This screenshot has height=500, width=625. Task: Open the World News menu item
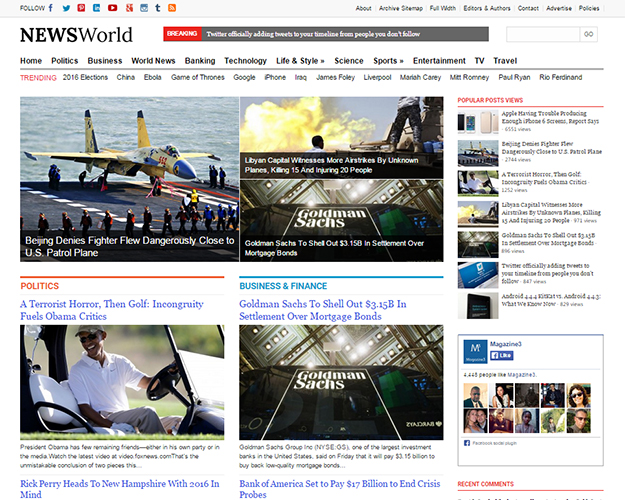point(153,61)
